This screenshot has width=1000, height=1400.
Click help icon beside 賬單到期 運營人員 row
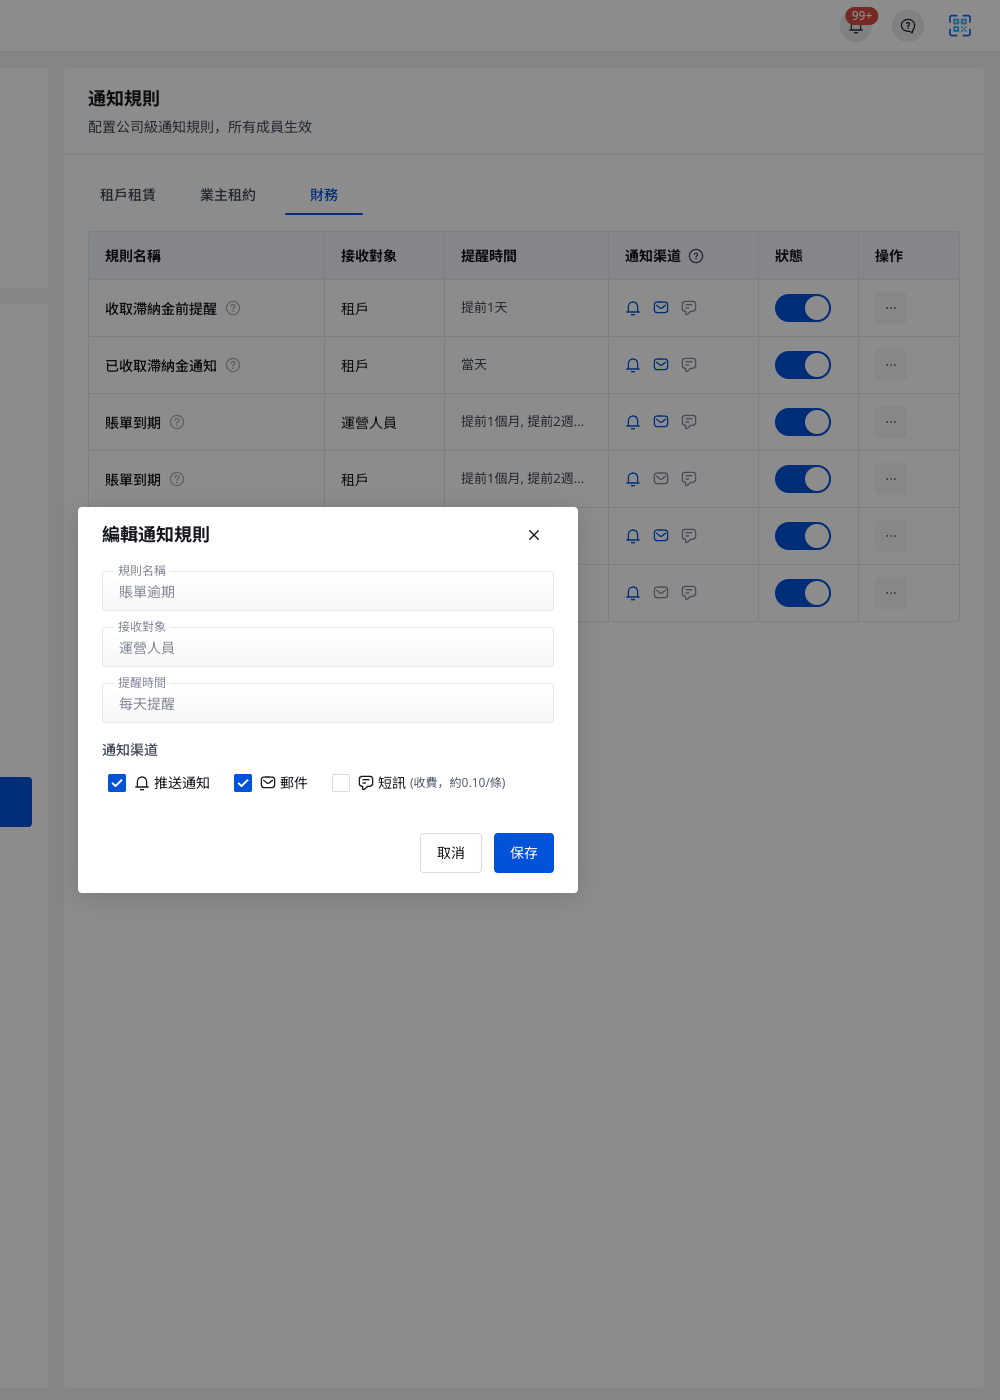click(177, 422)
